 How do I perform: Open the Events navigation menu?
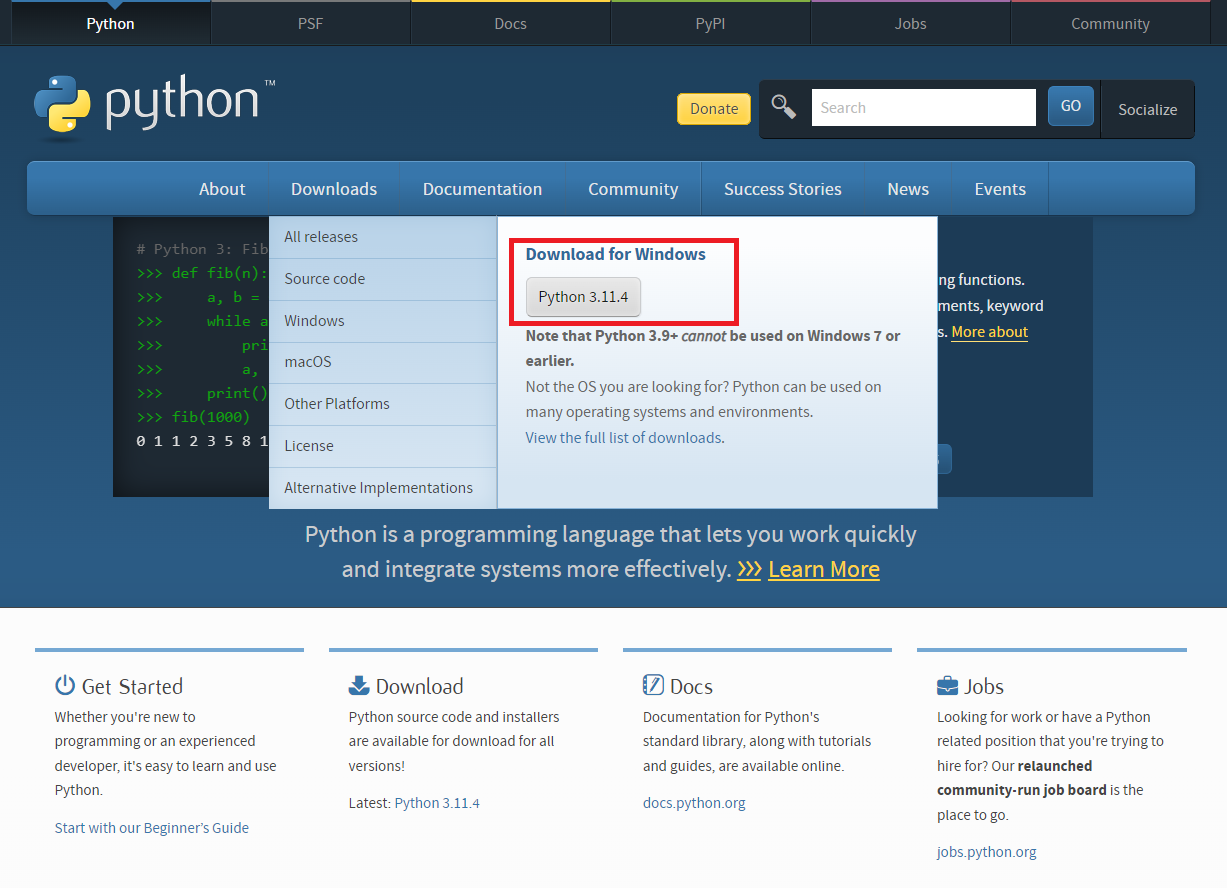coord(1000,189)
